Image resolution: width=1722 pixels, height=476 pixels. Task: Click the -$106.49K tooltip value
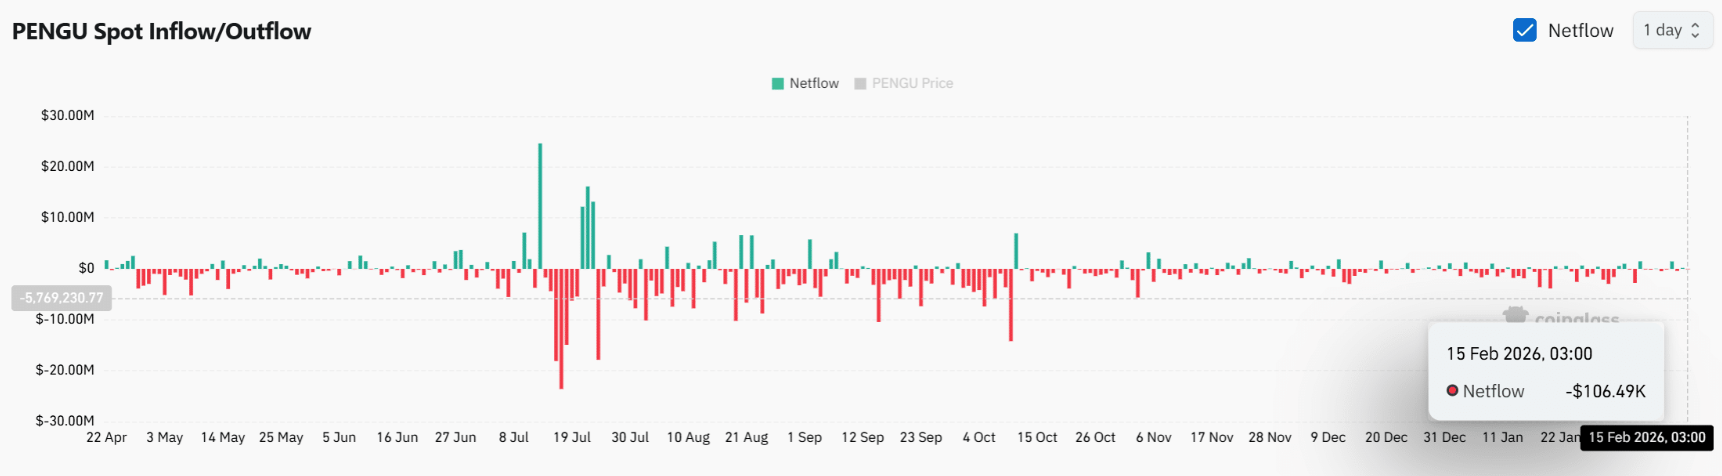[x=1605, y=391]
